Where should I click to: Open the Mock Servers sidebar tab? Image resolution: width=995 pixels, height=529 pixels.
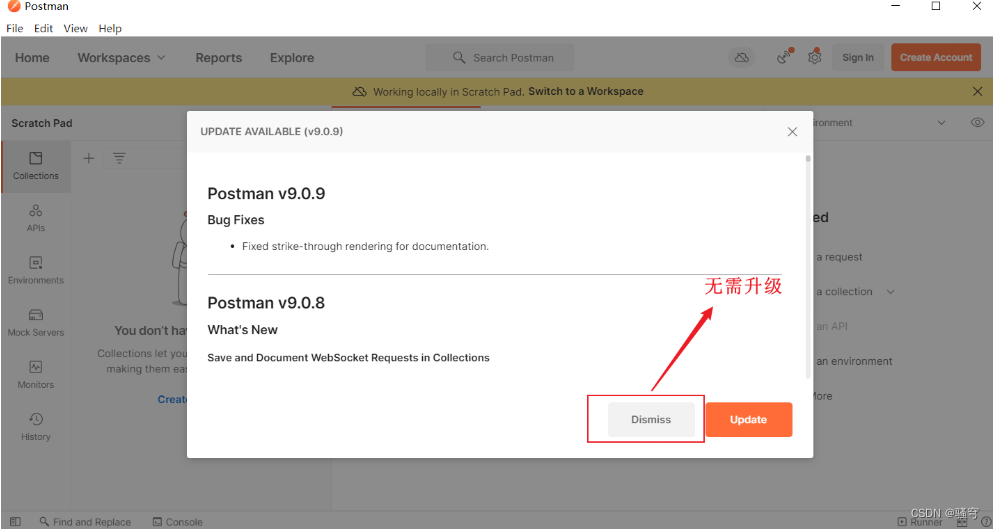[36, 322]
